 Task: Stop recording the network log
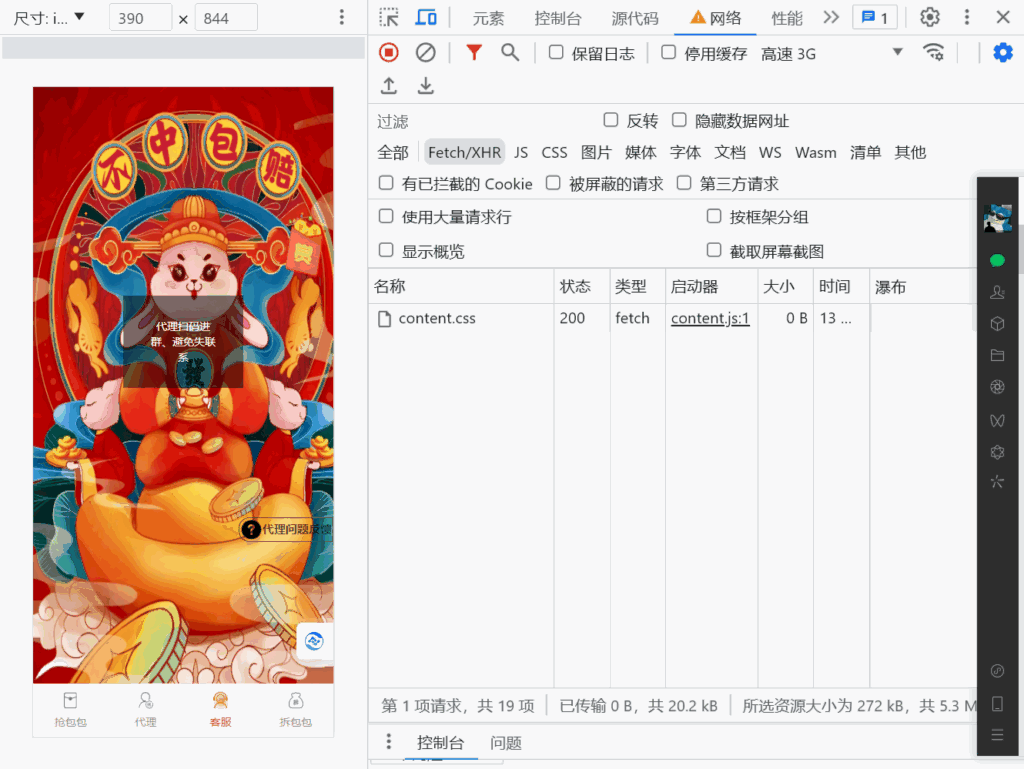tap(388, 52)
